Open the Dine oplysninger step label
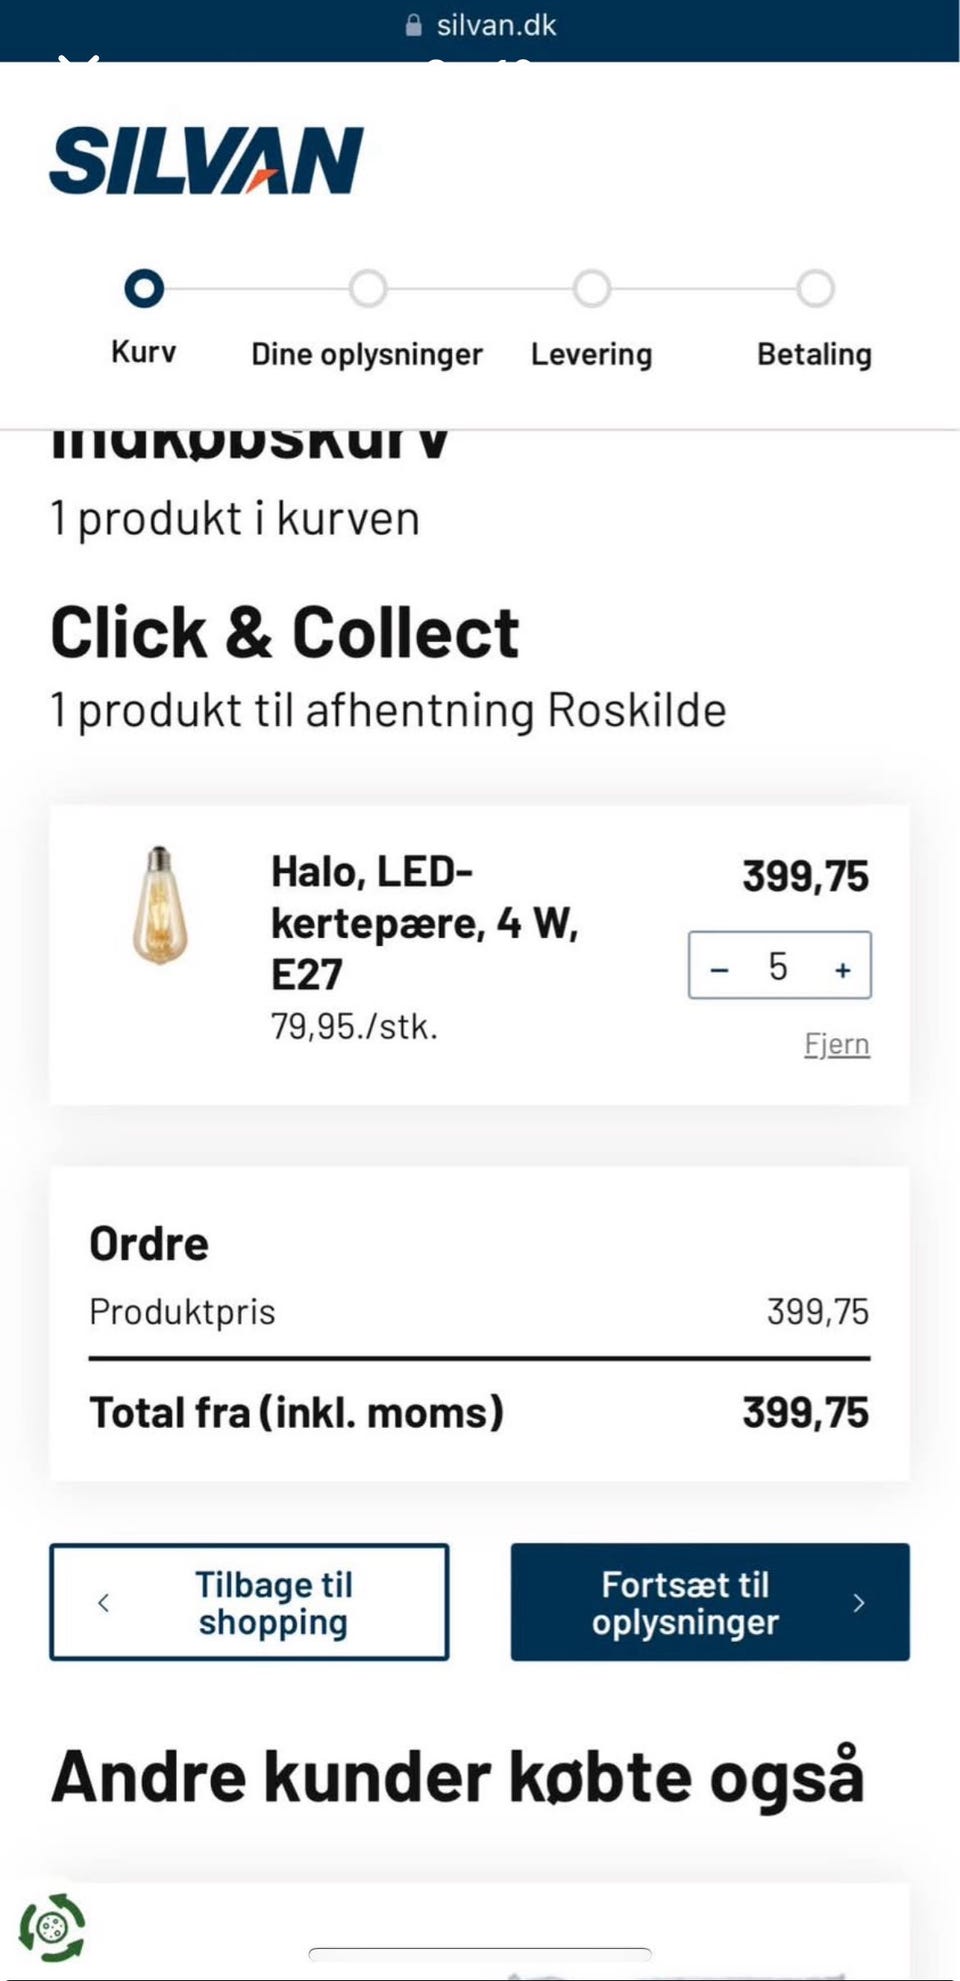 tap(367, 354)
